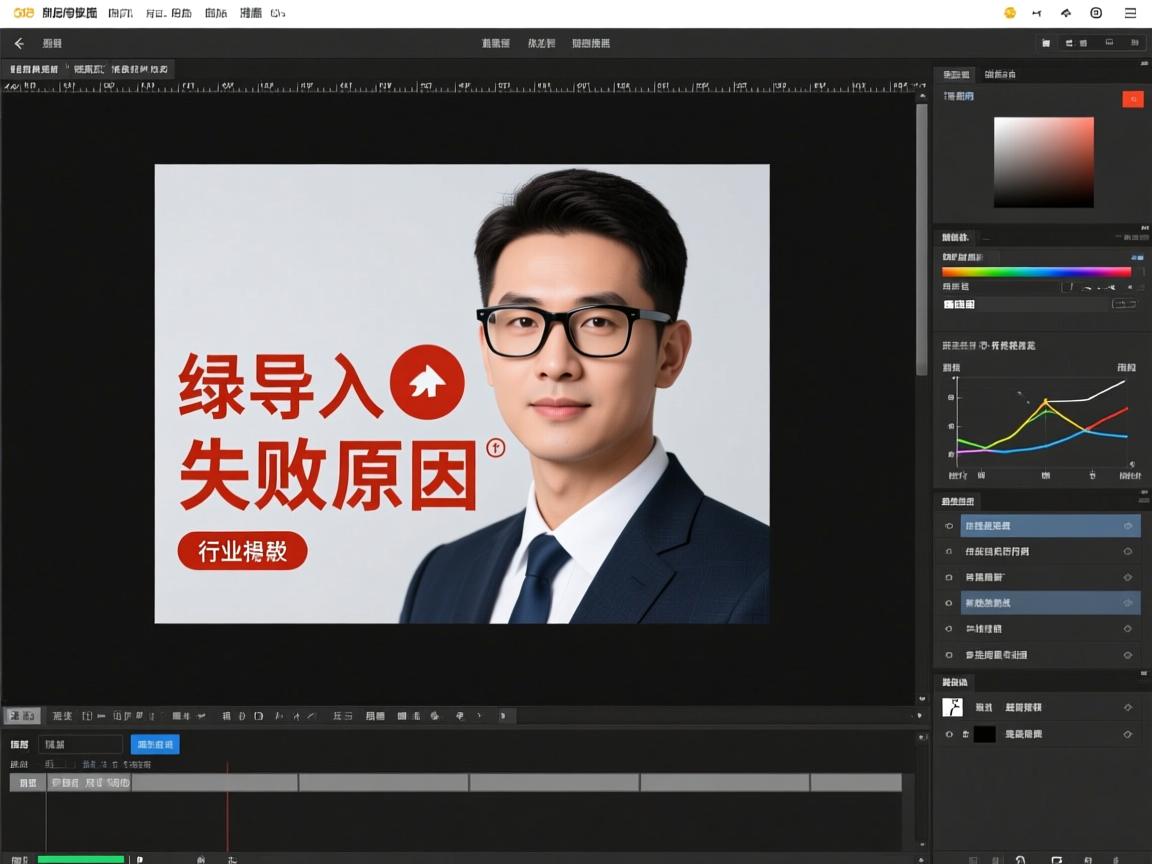Select the red pill-shaped label on canvas

coord(242,551)
